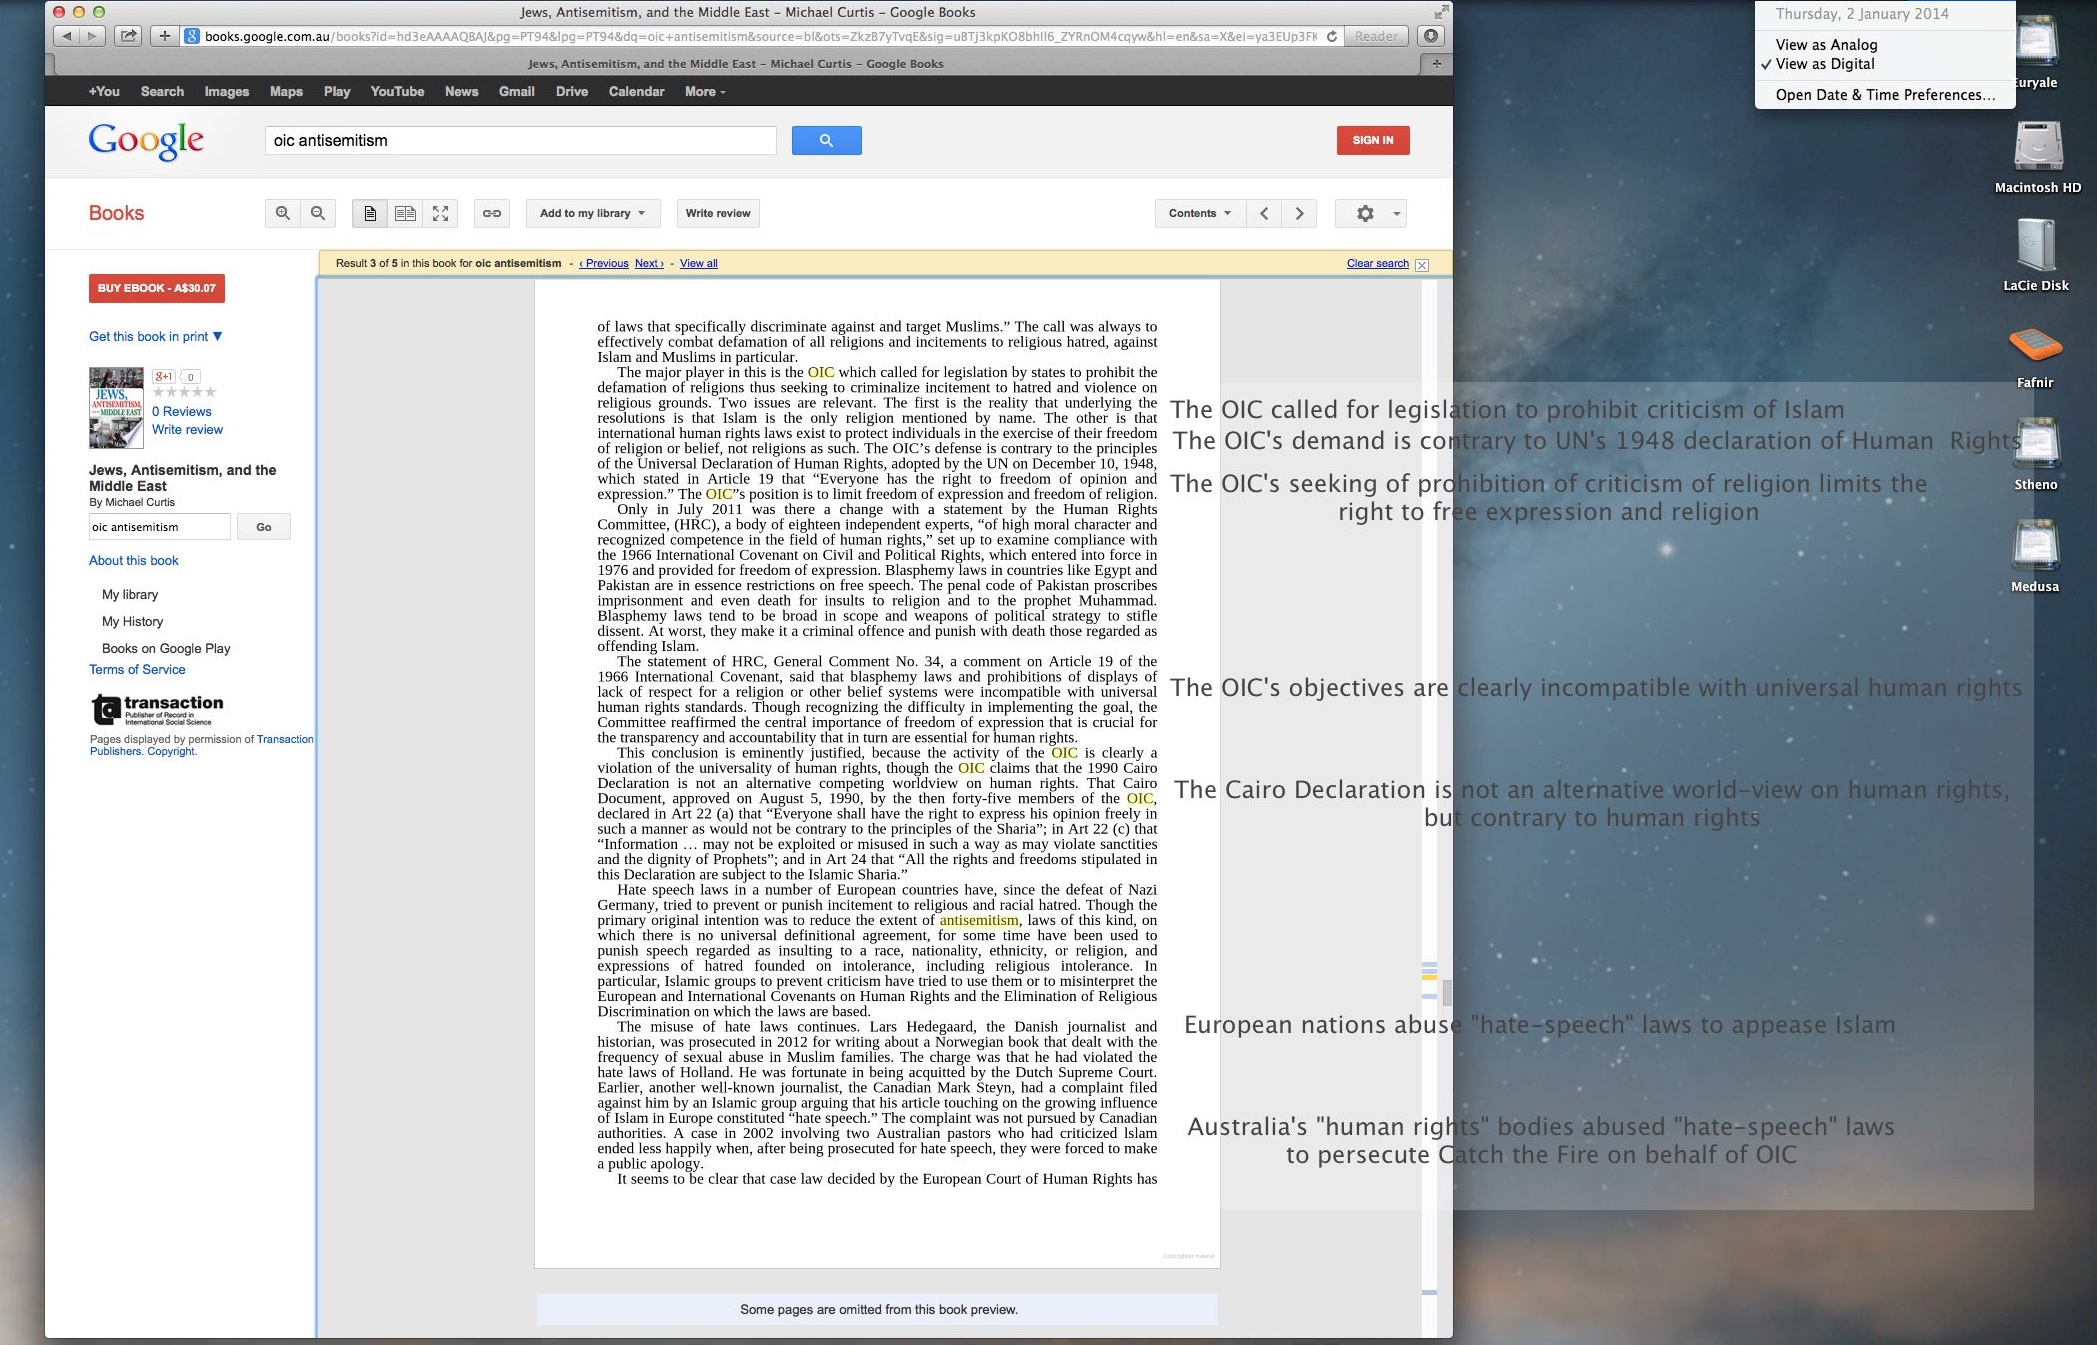Open the 0 Reviews link
The image size is (2097, 1345).
pyautogui.click(x=182, y=411)
